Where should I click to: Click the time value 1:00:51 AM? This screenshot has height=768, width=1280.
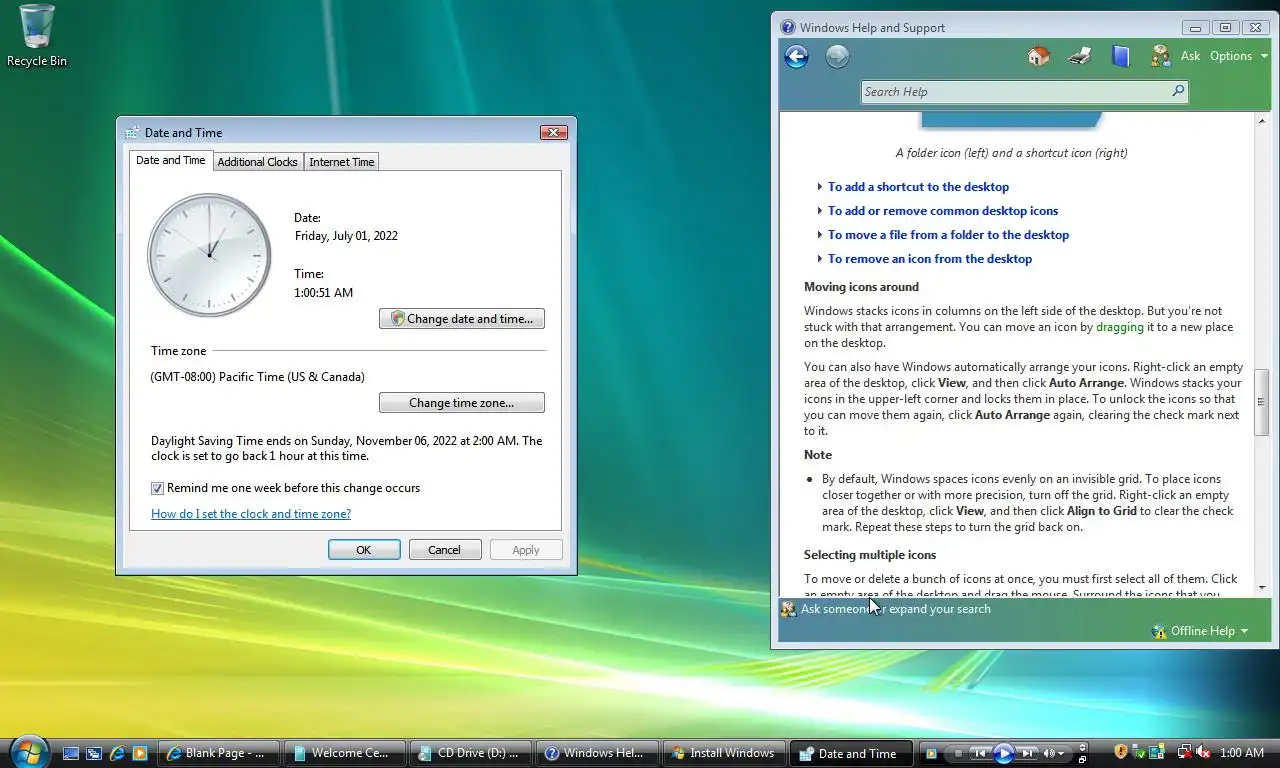pyautogui.click(x=323, y=293)
